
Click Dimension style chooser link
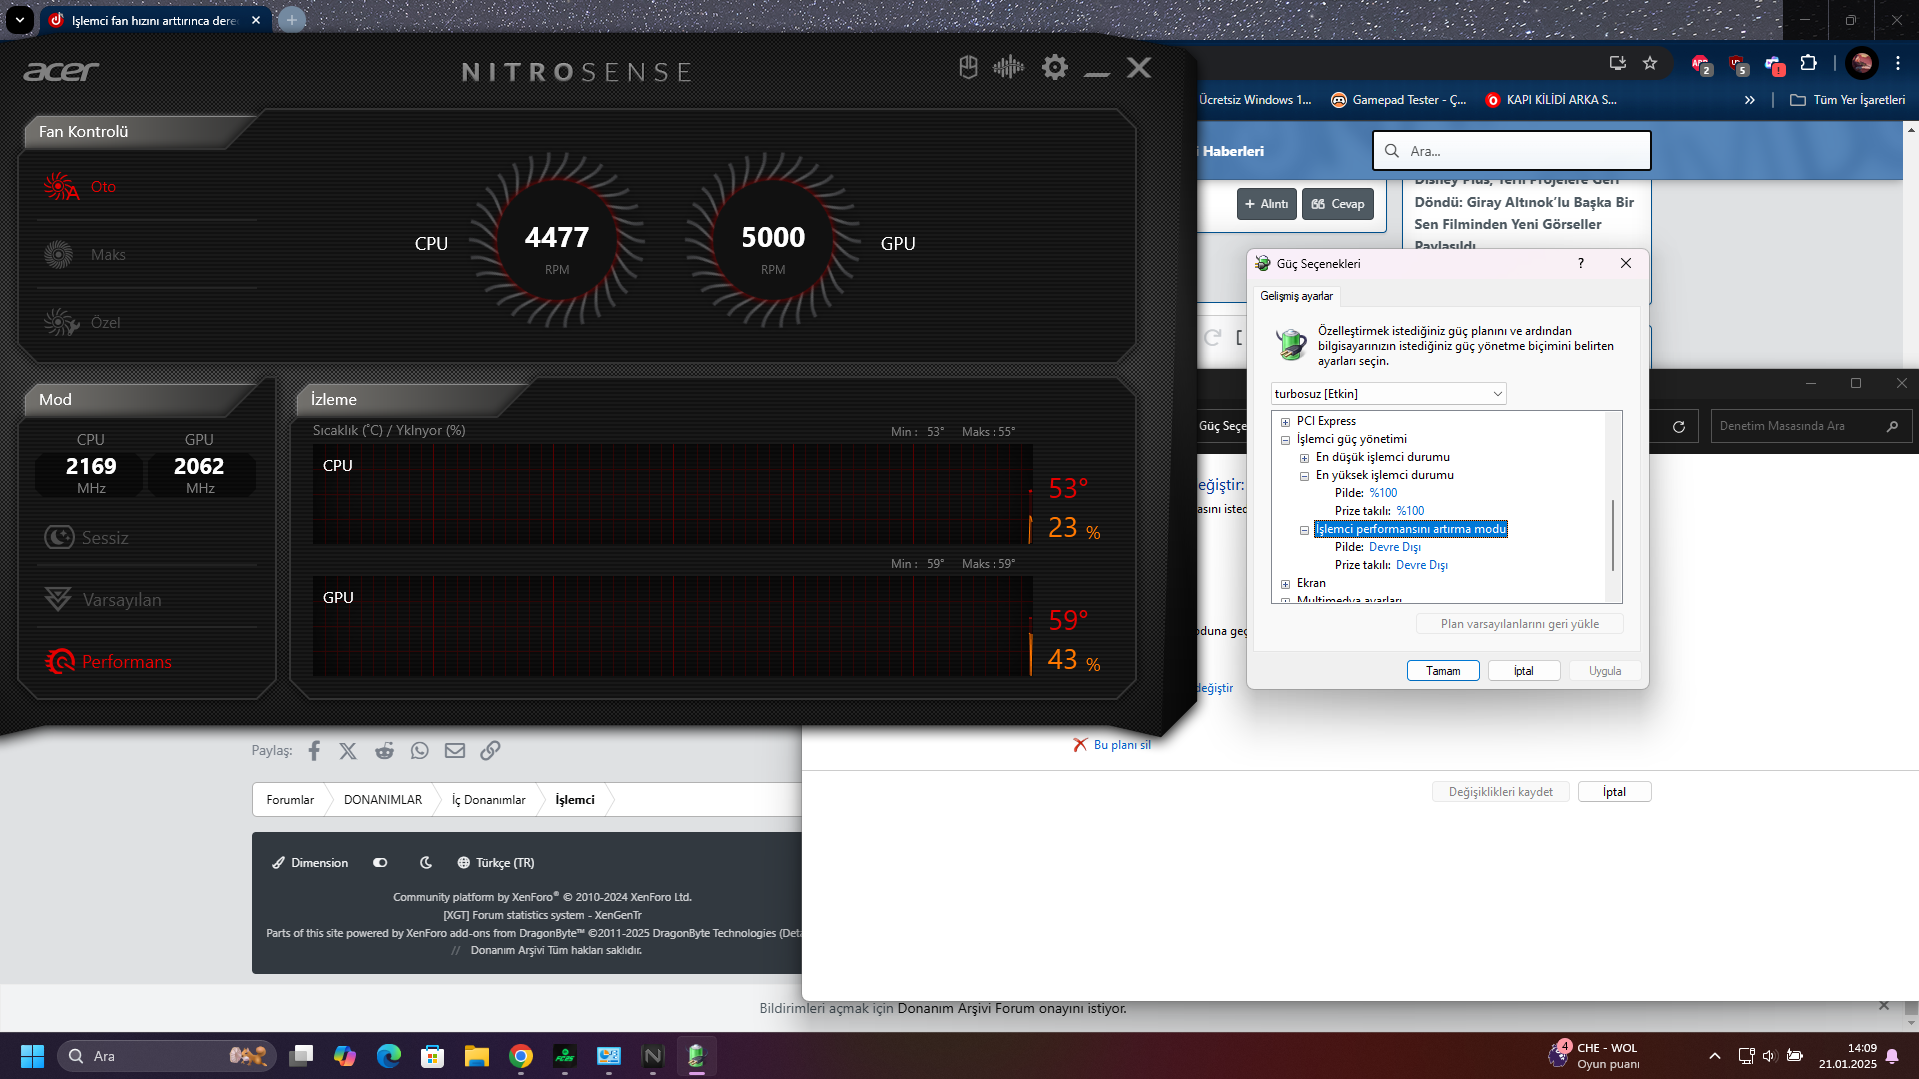310,863
